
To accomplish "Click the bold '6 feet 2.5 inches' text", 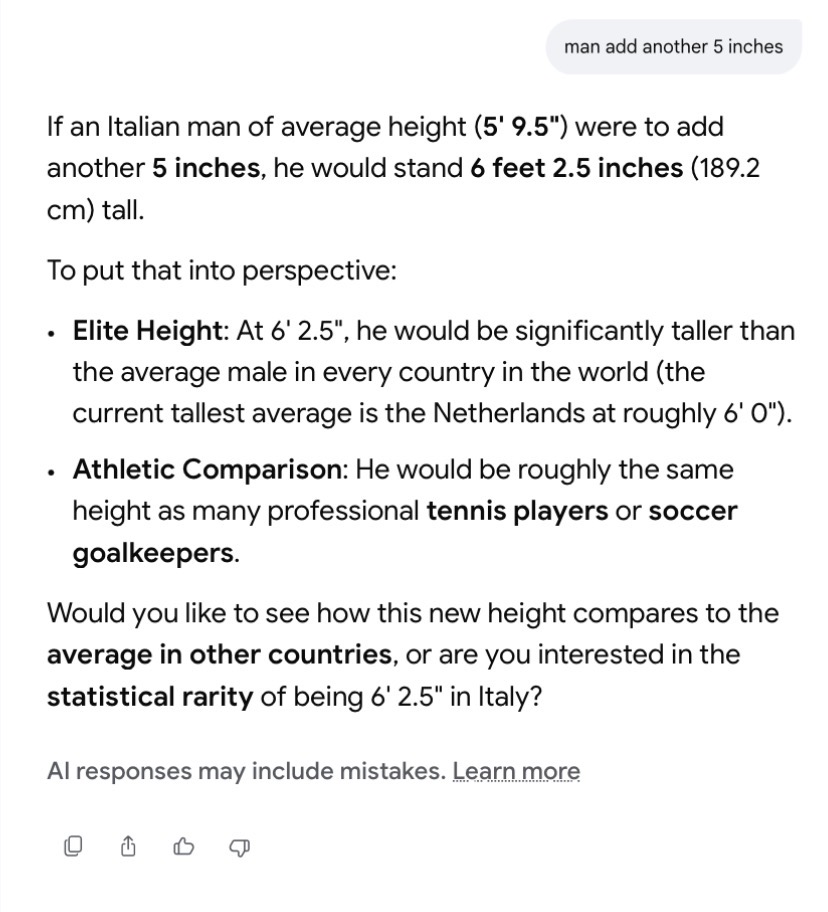I will pos(577,168).
